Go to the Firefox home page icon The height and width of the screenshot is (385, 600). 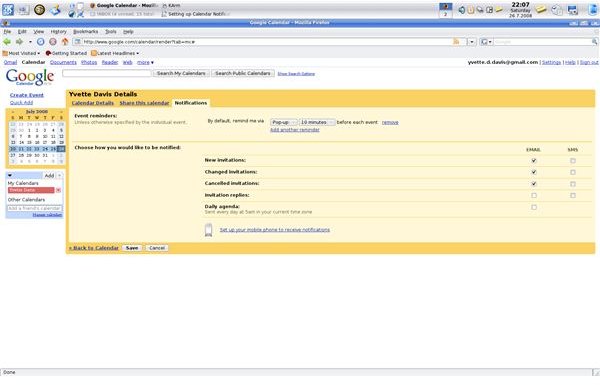pyautogui.click(x=65, y=41)
